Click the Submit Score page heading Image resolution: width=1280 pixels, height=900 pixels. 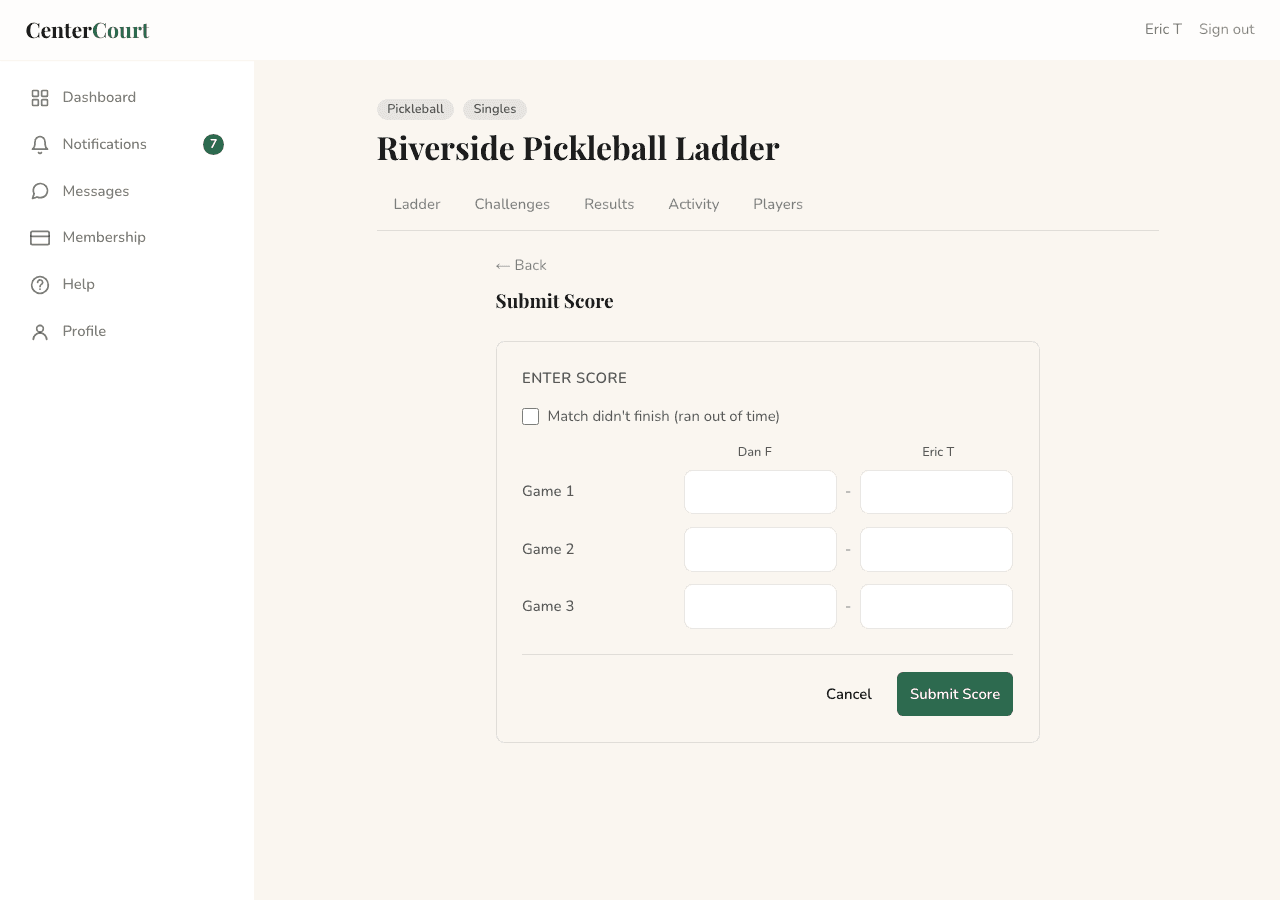point(554,301)
